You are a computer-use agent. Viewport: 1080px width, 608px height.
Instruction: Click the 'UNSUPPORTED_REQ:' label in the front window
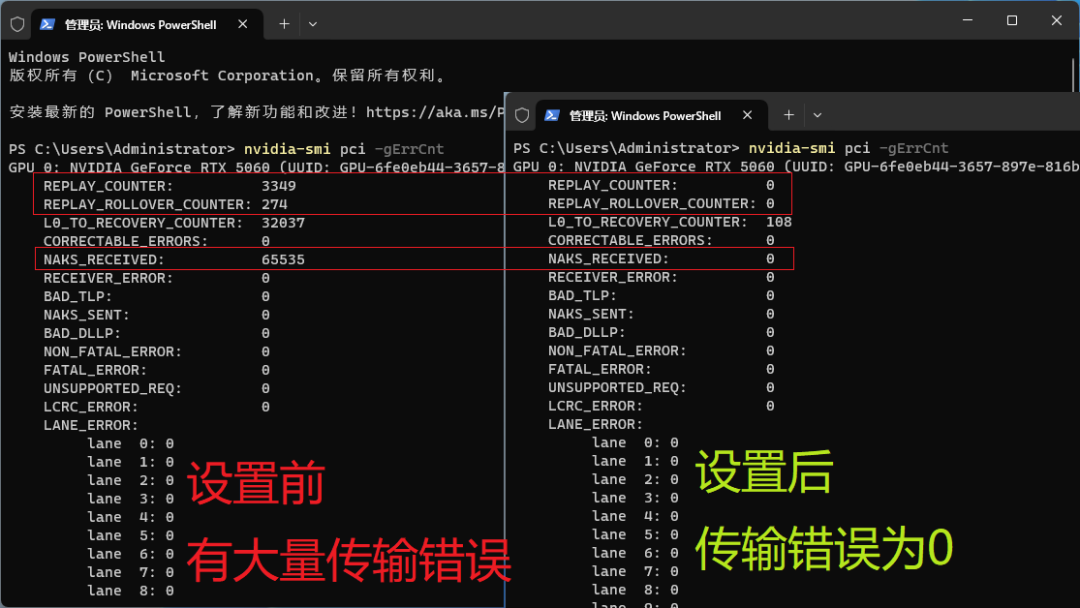(617, 388)
